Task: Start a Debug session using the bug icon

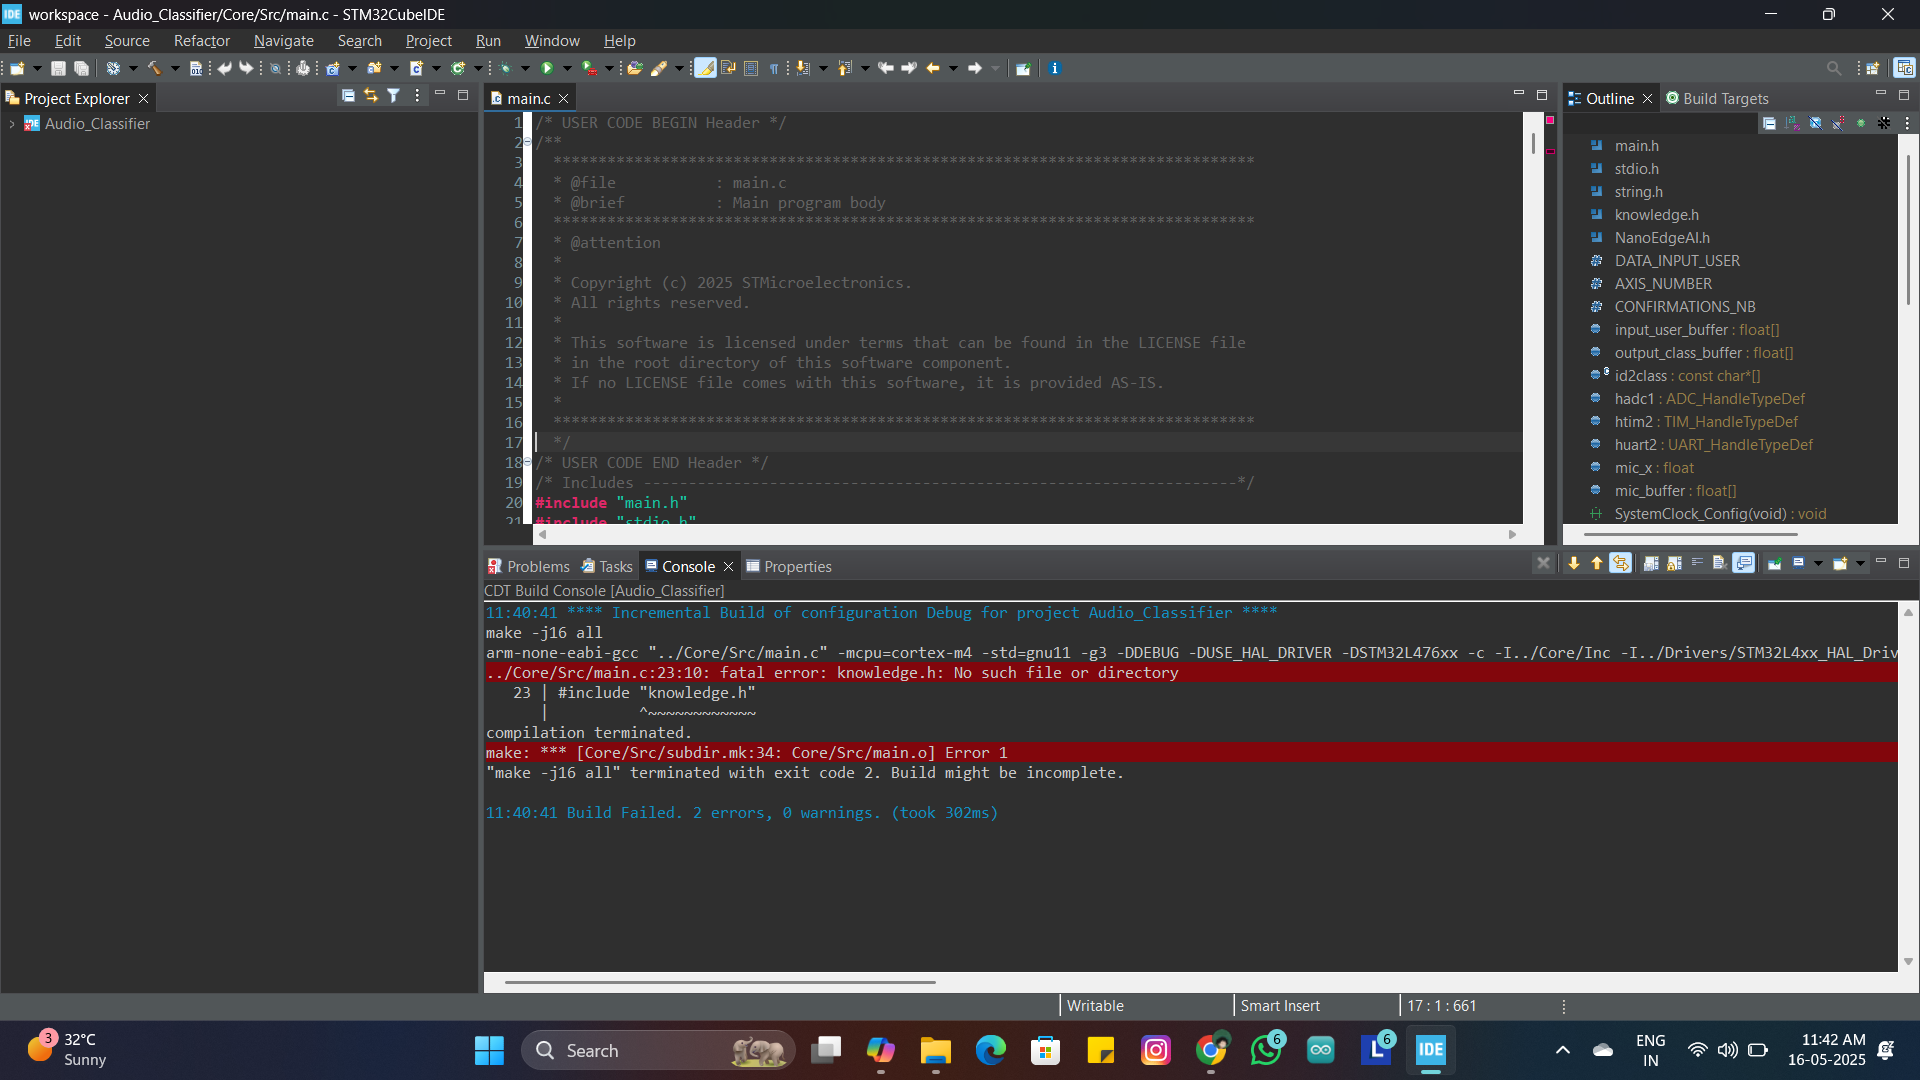Action: click(x=508, y=68)
